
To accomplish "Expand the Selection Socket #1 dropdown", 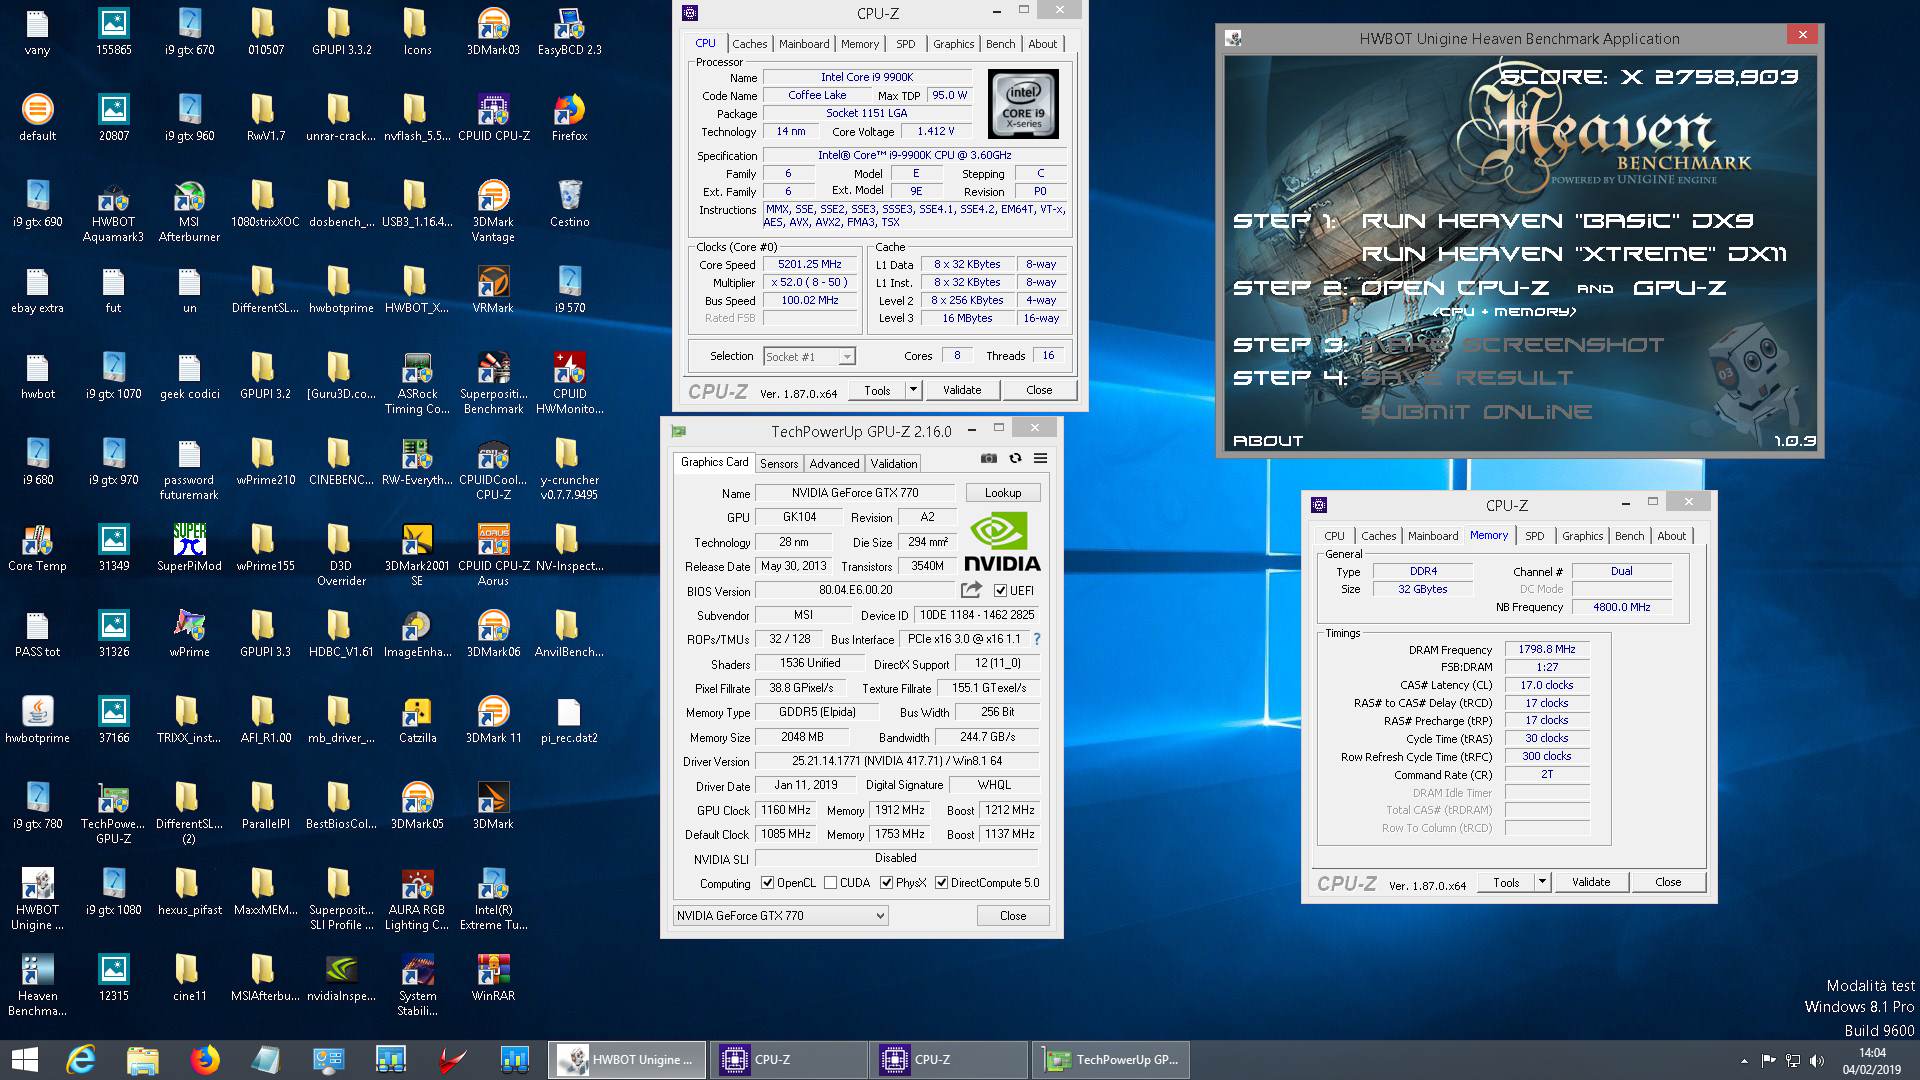I will click(847, 357).
